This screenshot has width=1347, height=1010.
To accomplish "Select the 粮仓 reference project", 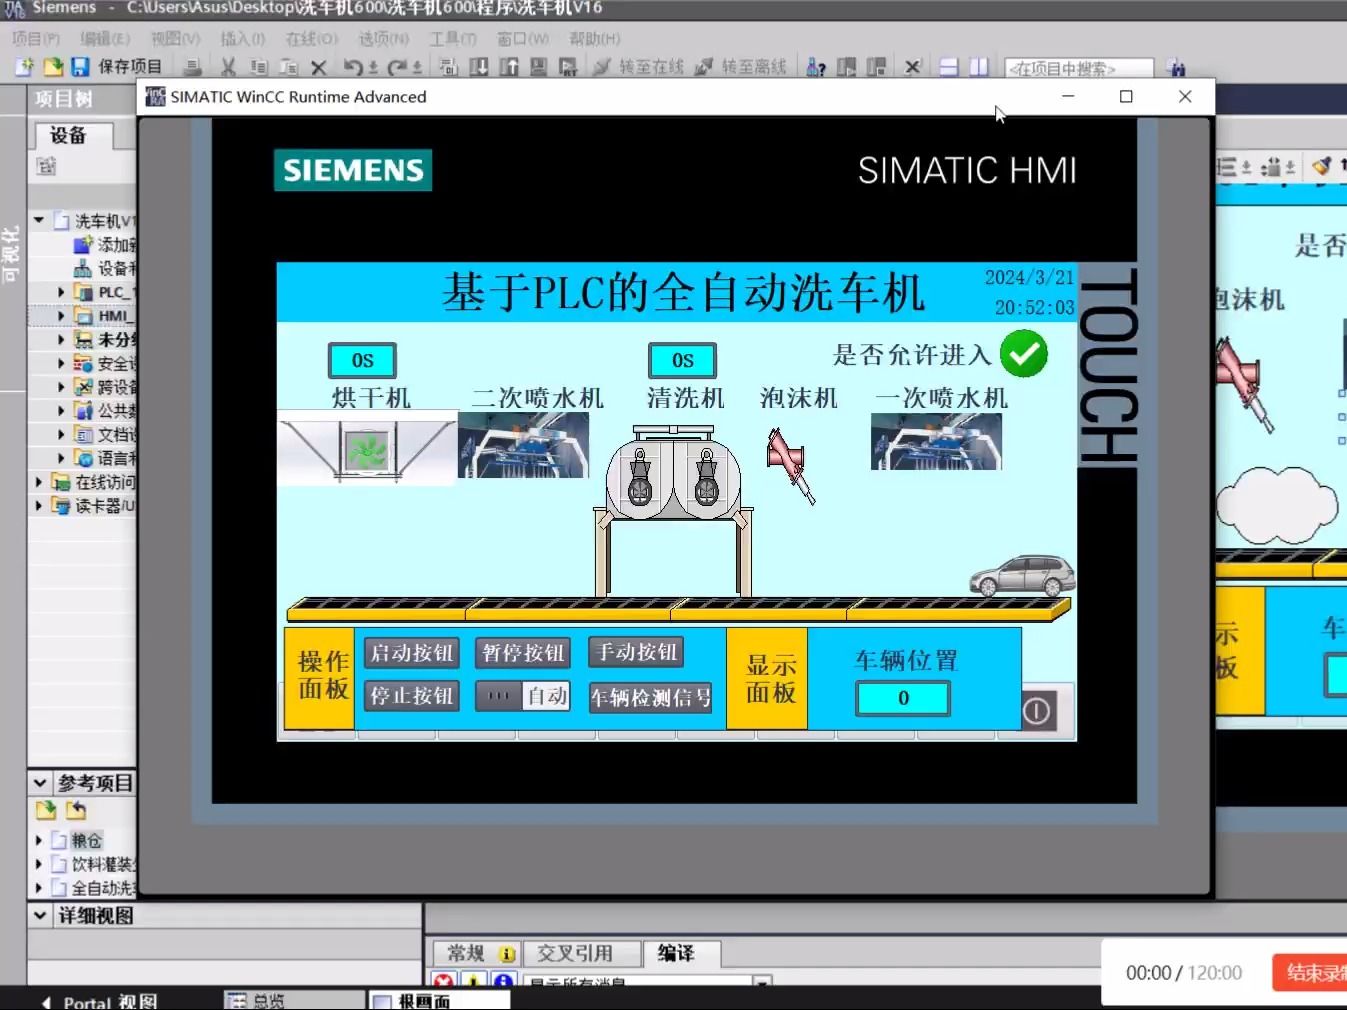I will pos(86,840).
